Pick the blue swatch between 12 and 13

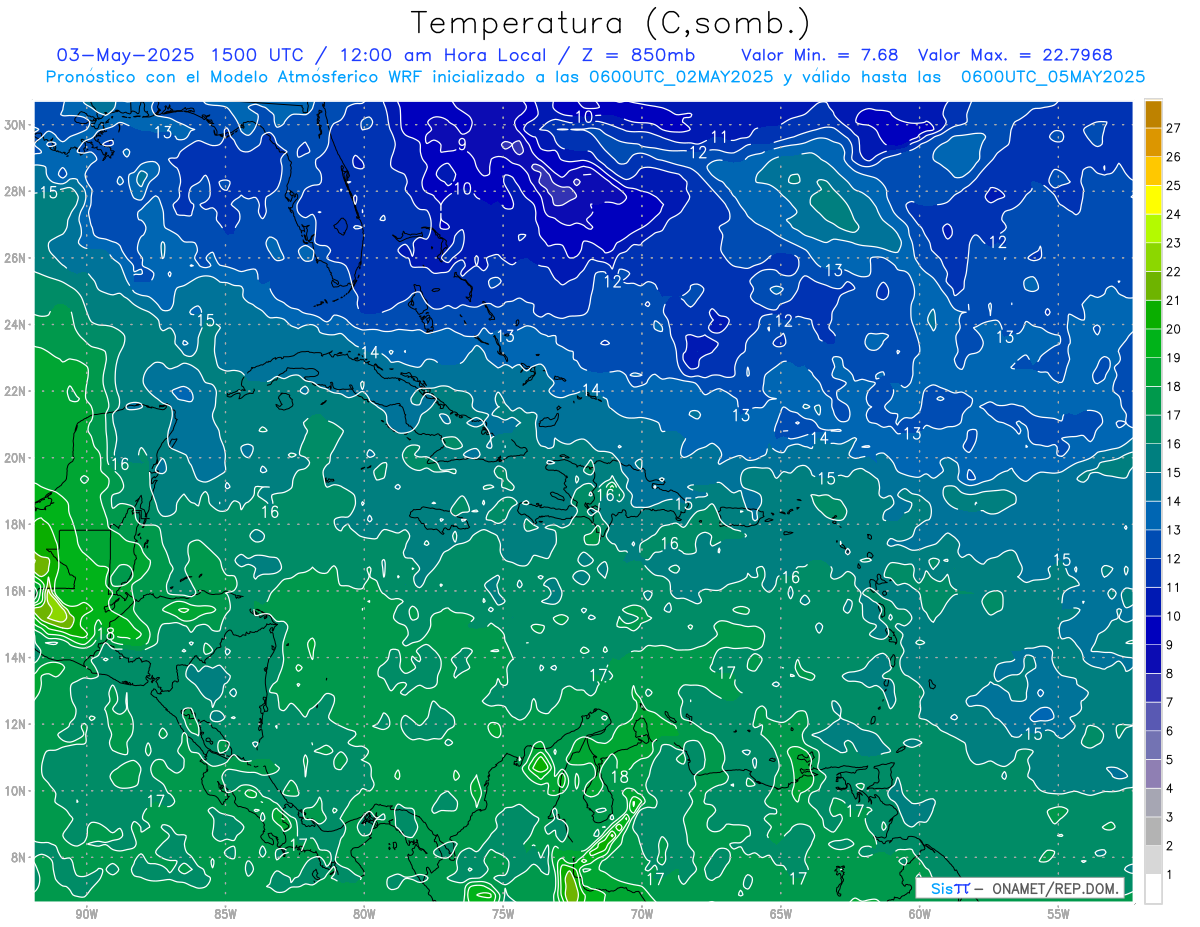pos(1153,544)
